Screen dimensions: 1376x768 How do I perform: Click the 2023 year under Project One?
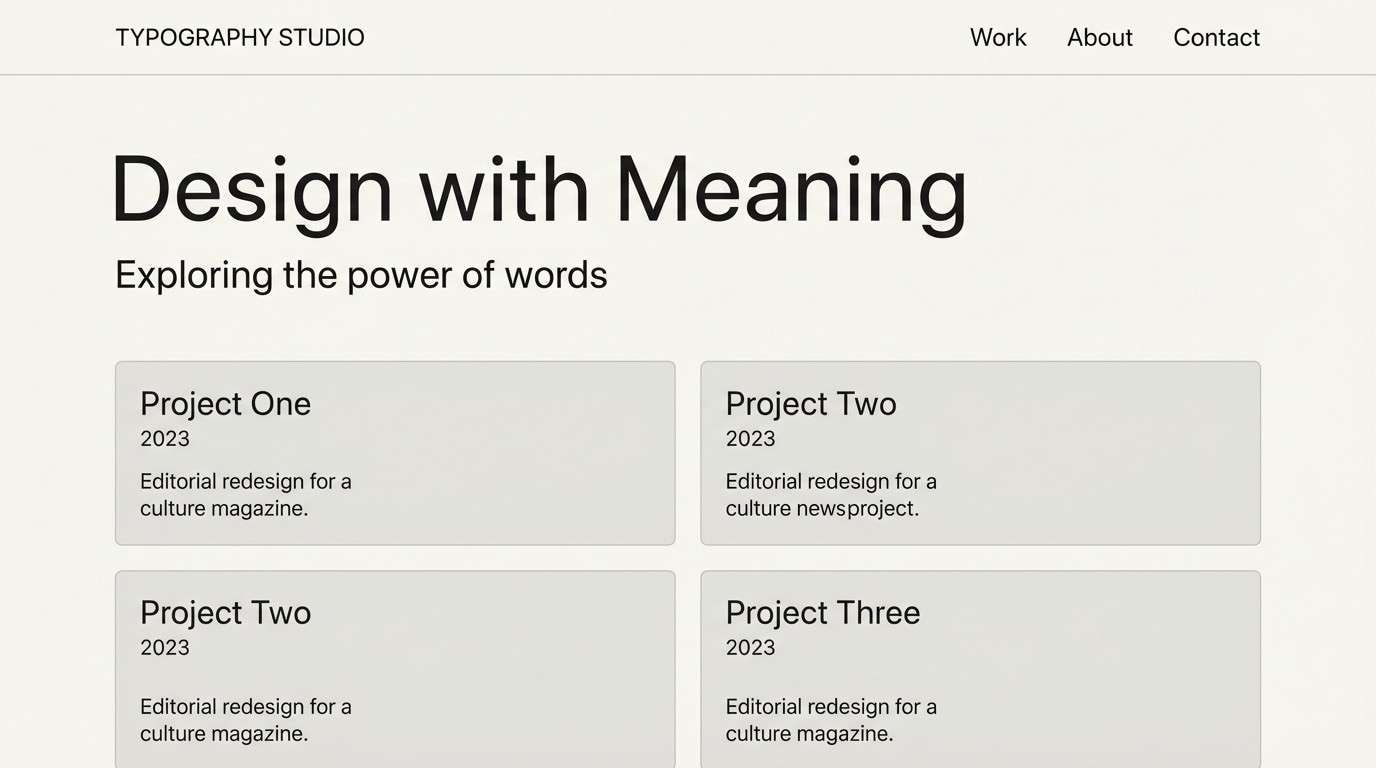(165, 439)
